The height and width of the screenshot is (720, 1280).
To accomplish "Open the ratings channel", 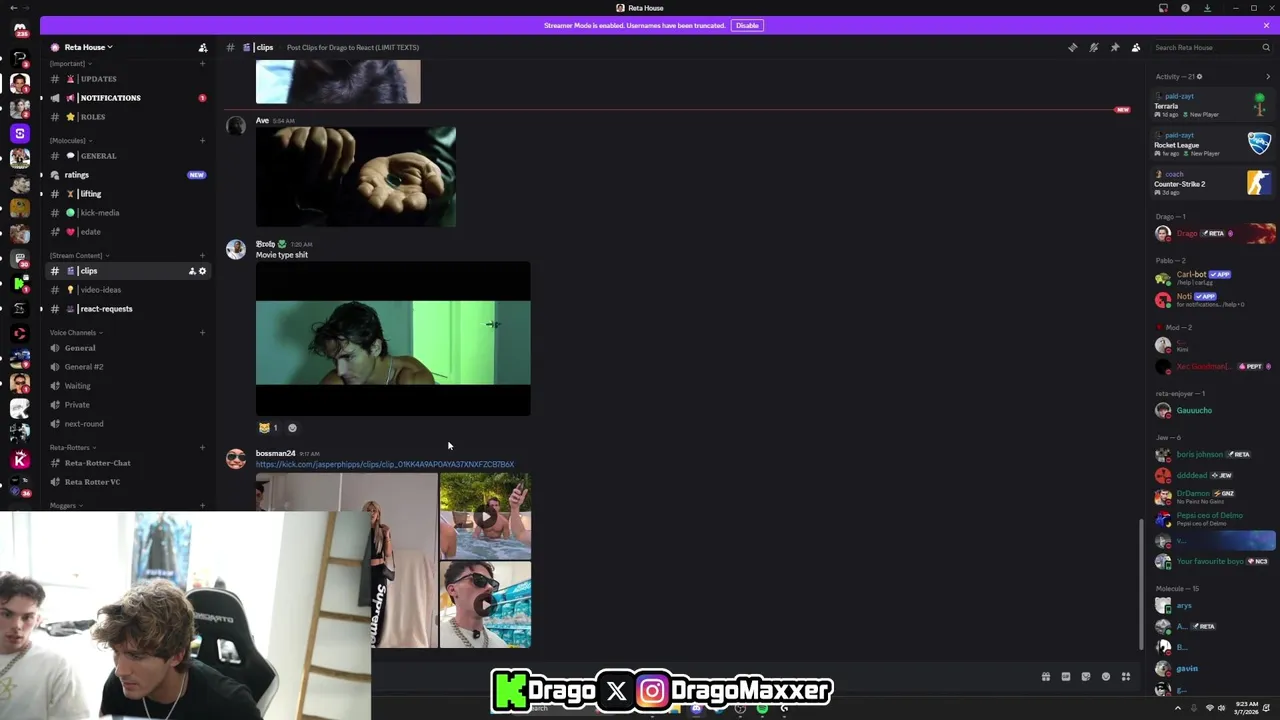I will pyautogui.click(x=127, y=175).
